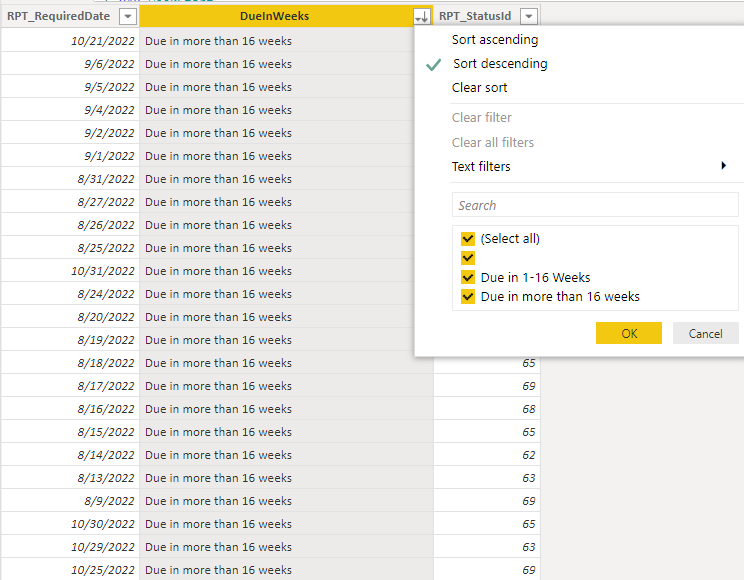This screenshot has width=744, height=580.
Task: Focus the Search box in the filter panel
Action: 595,205
